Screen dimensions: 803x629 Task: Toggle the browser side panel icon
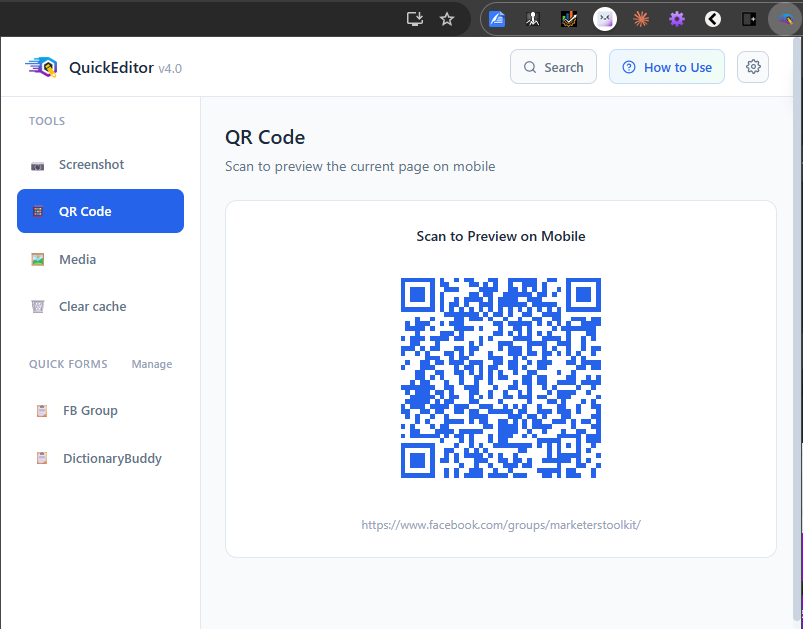click(749, 19)
